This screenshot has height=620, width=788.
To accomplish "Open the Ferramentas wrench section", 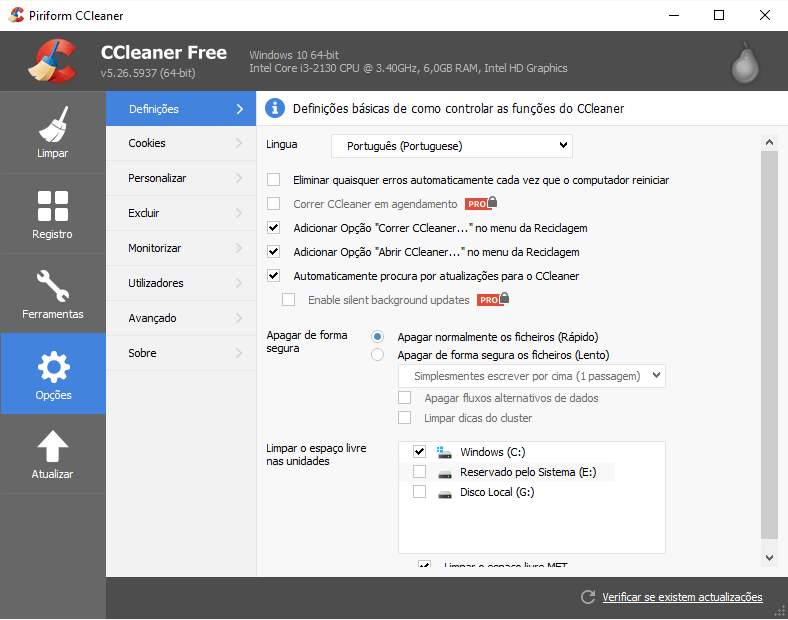I will click(53, 294).
